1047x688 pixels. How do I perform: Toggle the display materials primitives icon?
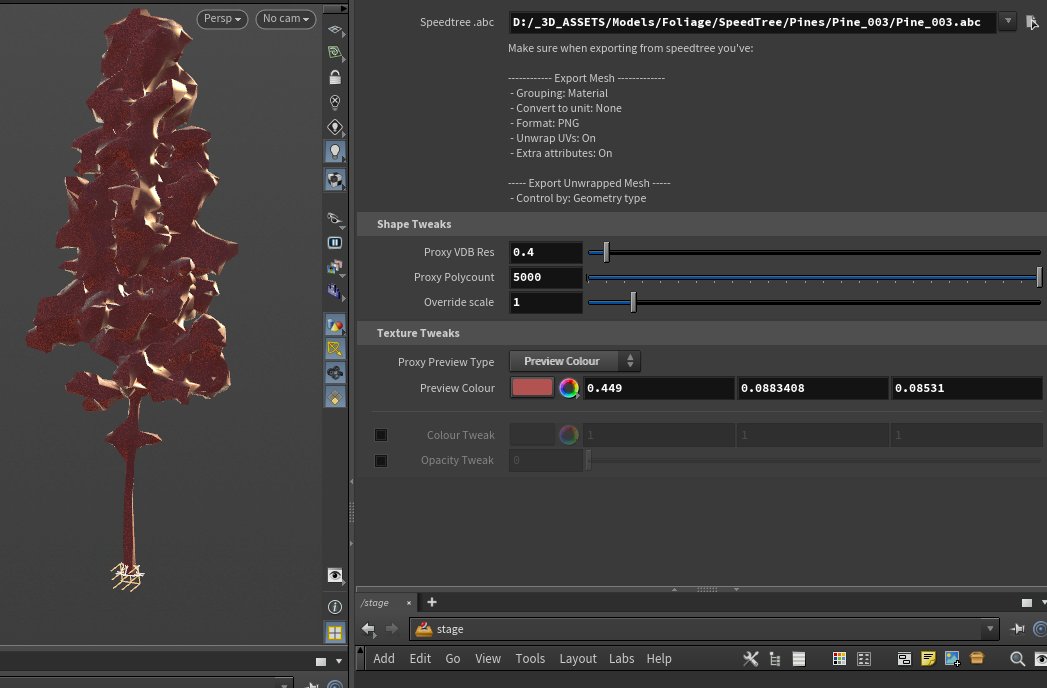coord(335,325)
